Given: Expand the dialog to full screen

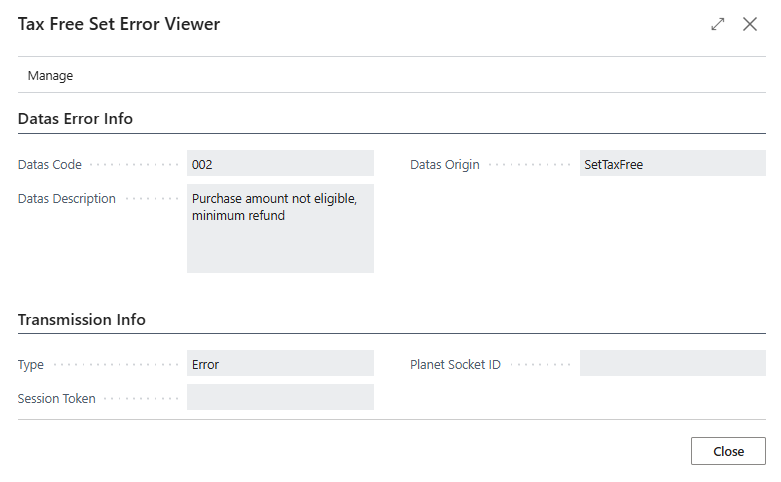Looking at the screenshot, I should click(x=718, y=24).
